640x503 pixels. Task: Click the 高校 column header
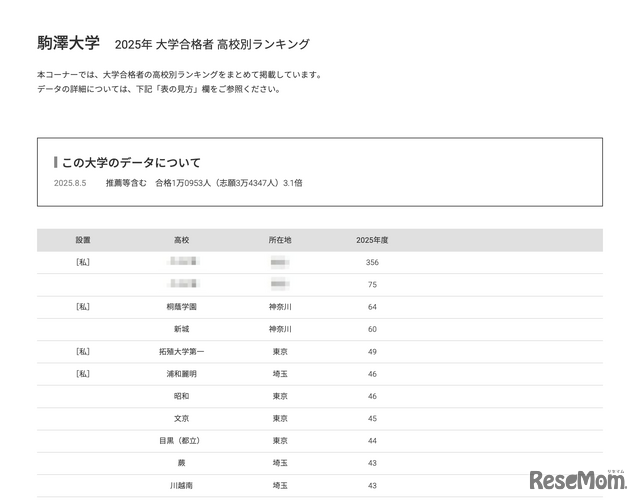tap(182, 240)
